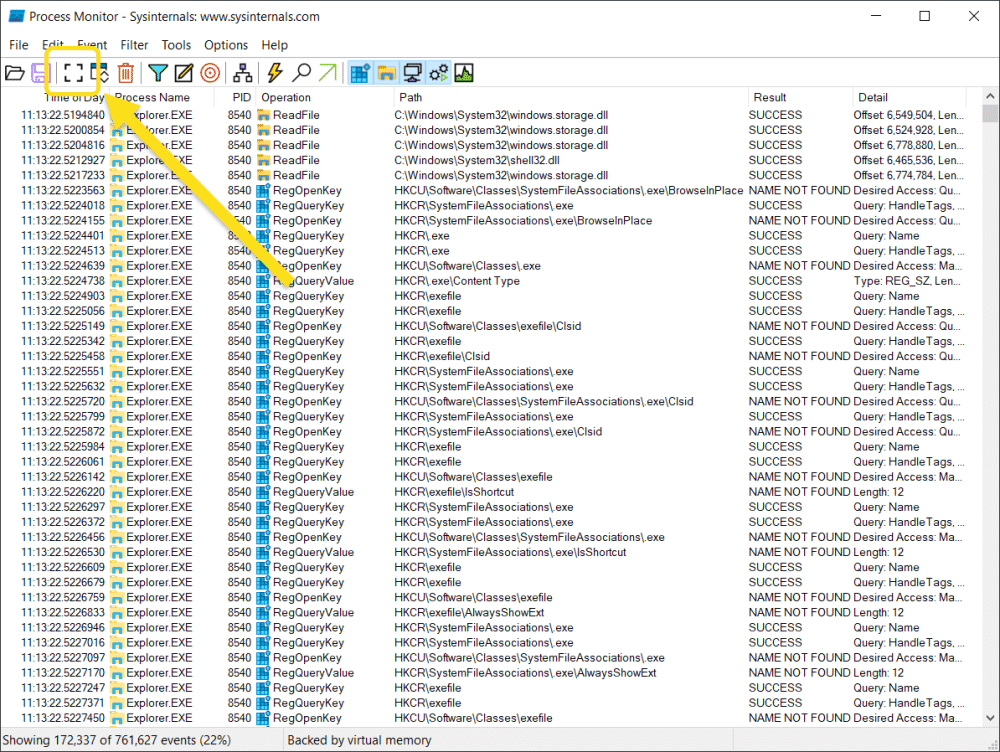This screenshot has width=1000, height=752.
Task: Select path HKCR\SystemFileAssociations\.exe\AlwaysShowExt
Action: click(x=525, y=673)
